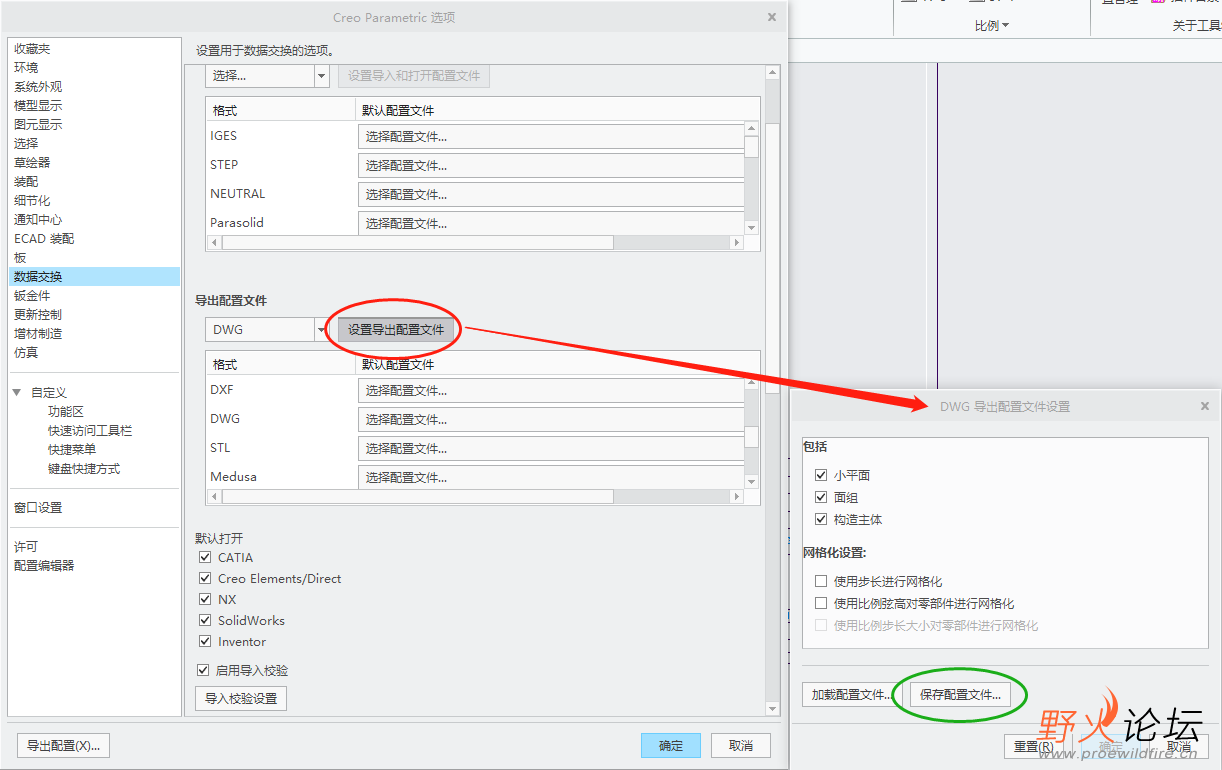Select 收藏夹 in options sidebar
1222x770 pixels.
tap(32, 49)
